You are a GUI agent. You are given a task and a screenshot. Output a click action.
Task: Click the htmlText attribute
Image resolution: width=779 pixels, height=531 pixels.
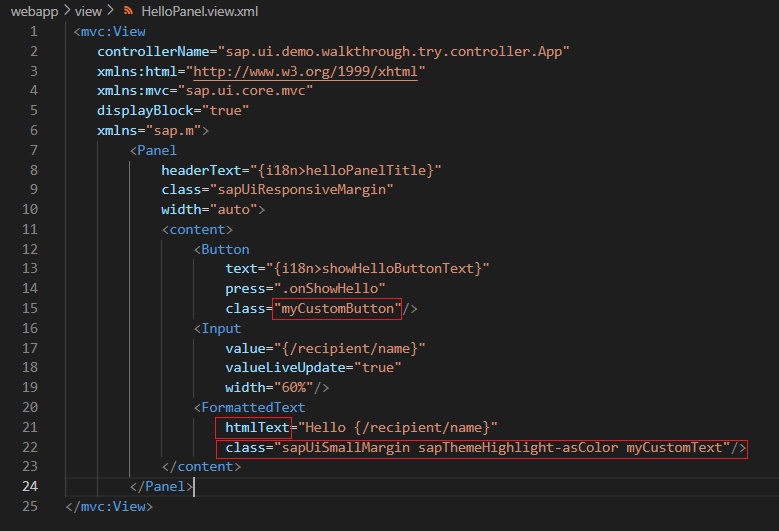257,428
